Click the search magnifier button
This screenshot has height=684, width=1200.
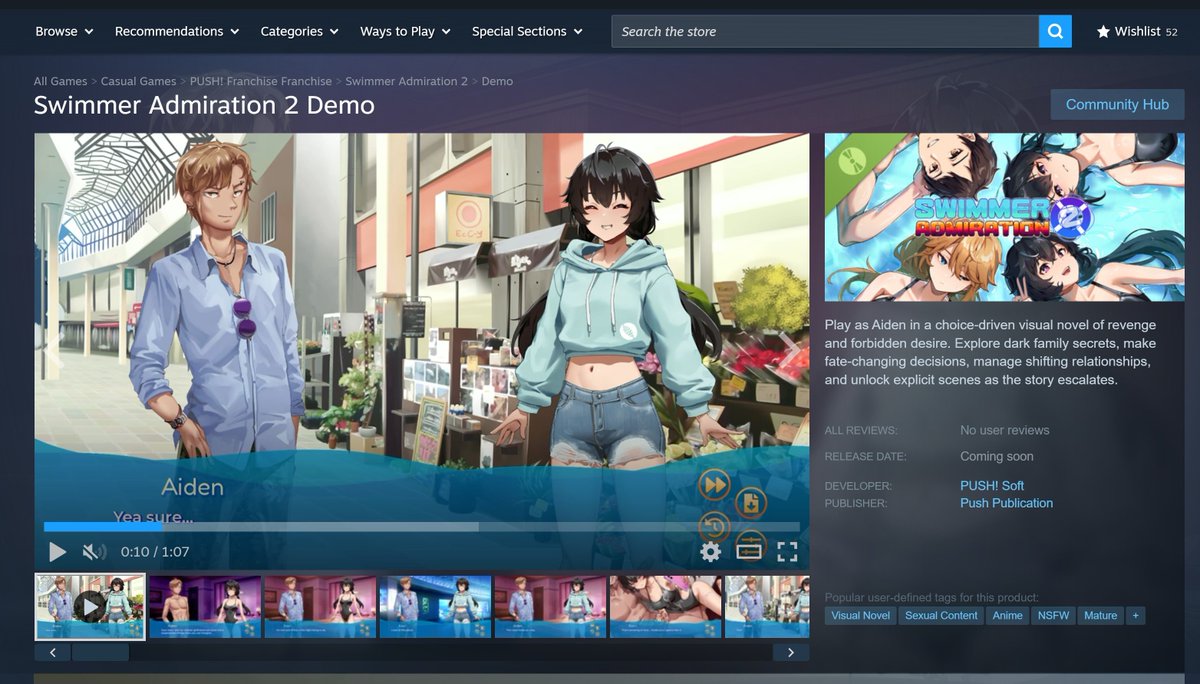click(x=1055, y=31)
